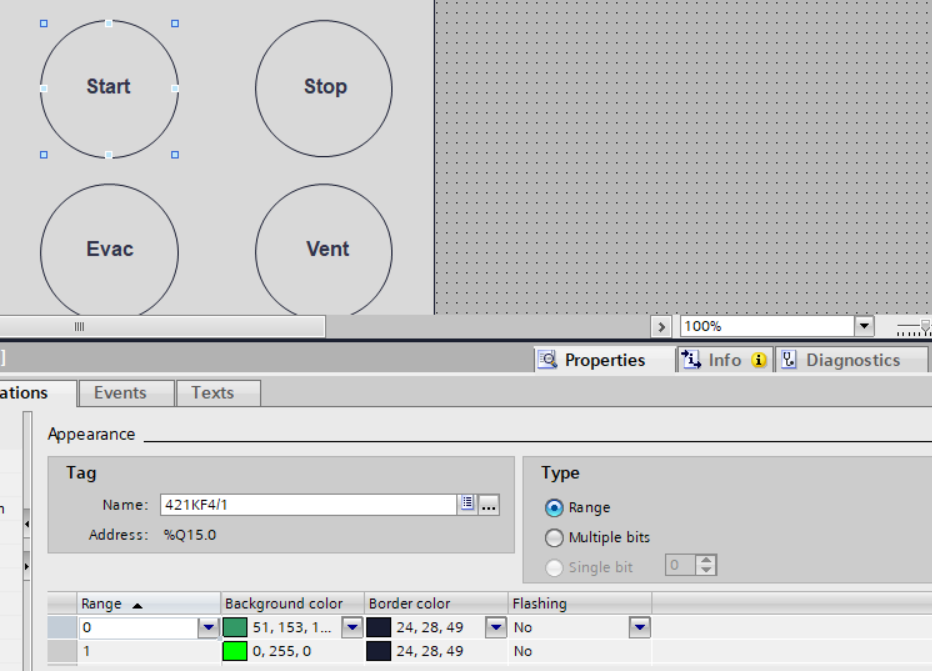Open Background color dropdown for range 0
Image resolution: width=932 pixels, height=671 pixels.
(x=352, y=628)
